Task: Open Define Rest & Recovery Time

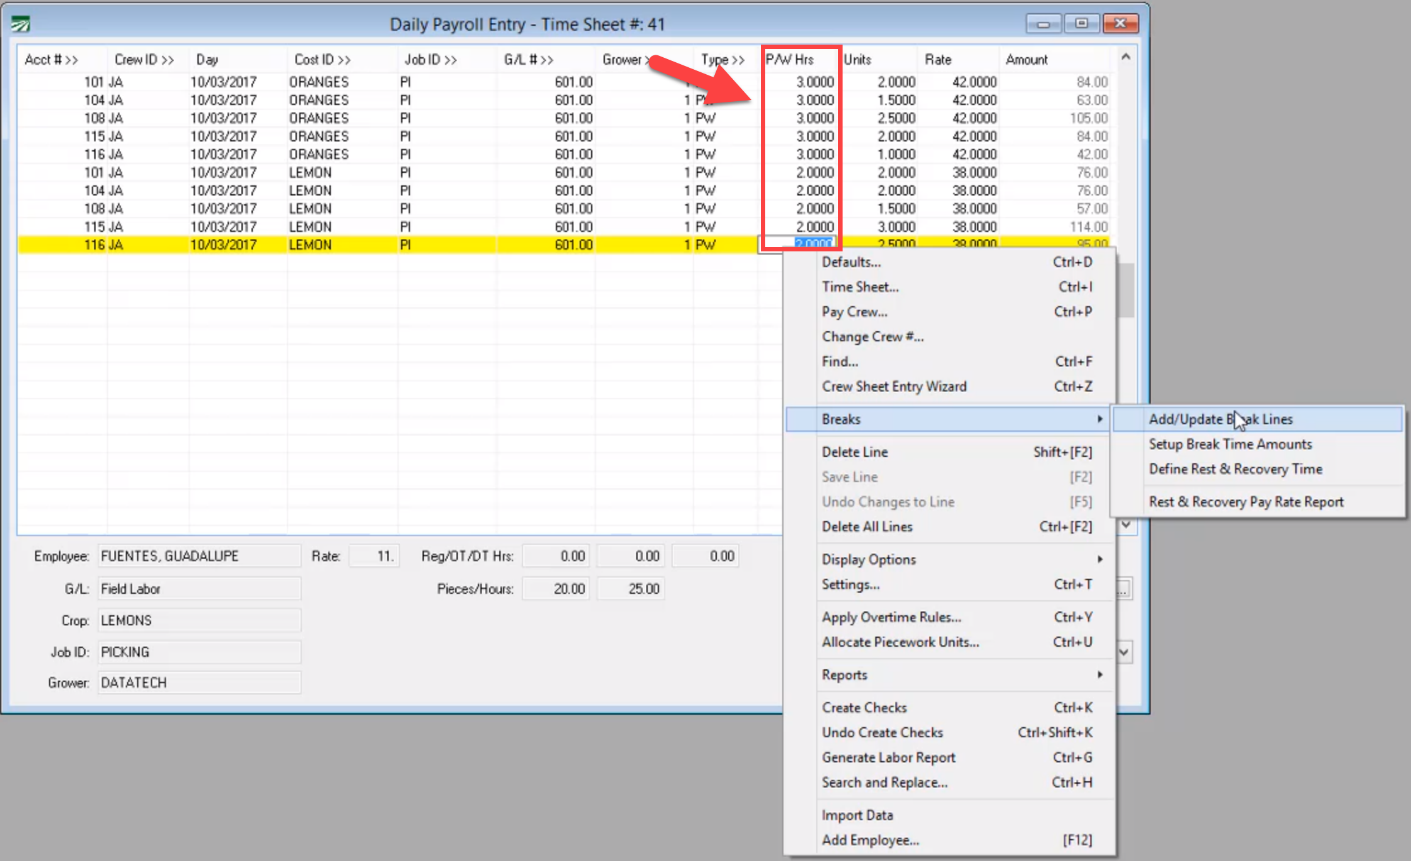Action: pyautogui.click(x=1235, y=469)
